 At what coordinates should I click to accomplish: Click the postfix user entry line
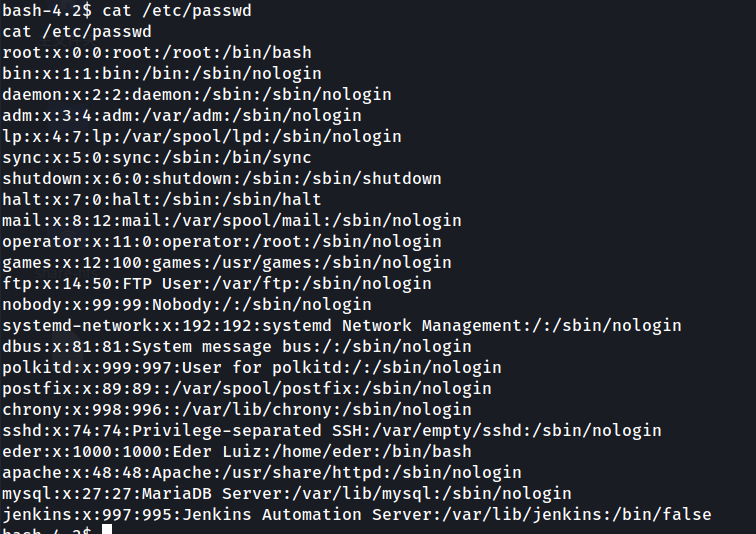[x=246, y=388]
